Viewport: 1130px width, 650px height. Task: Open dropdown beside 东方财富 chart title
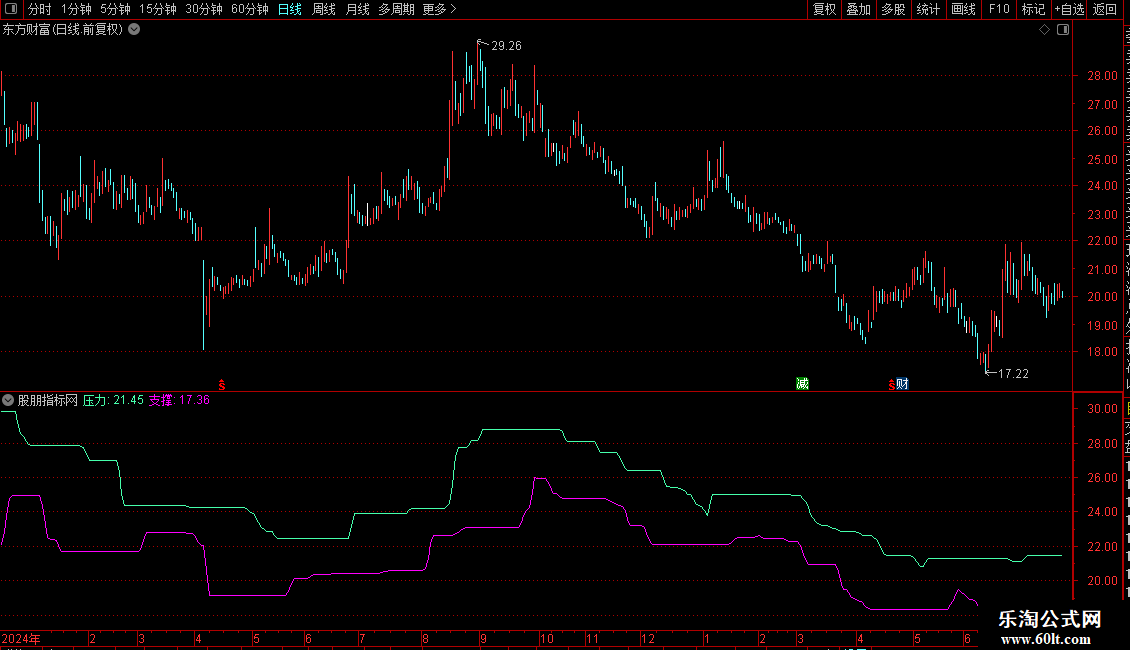point(134,30)
